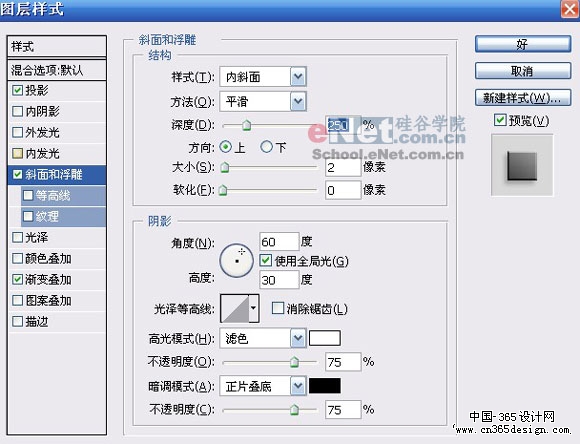Click the 新建样式 button
Image resolution: width=580 pixels, height=444 pixels.
523,98
